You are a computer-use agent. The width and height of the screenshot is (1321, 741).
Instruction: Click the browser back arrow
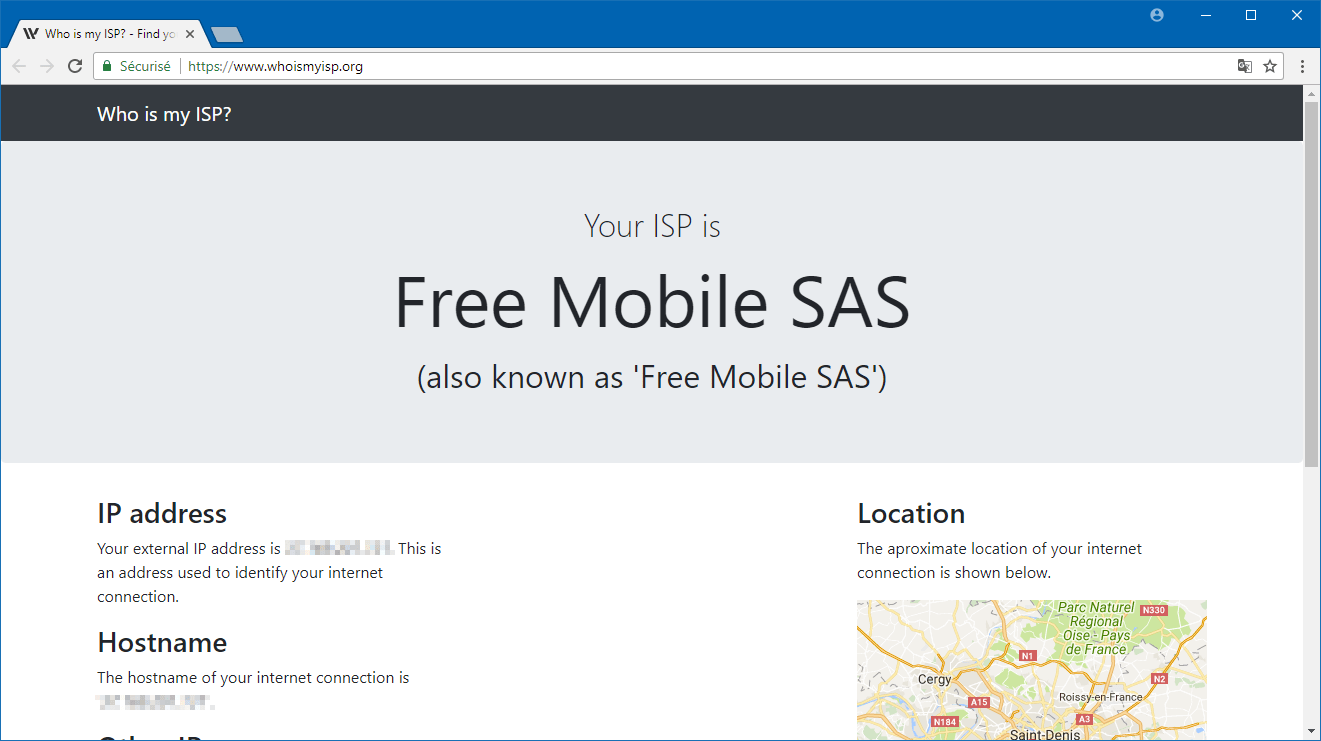point(19,66)
